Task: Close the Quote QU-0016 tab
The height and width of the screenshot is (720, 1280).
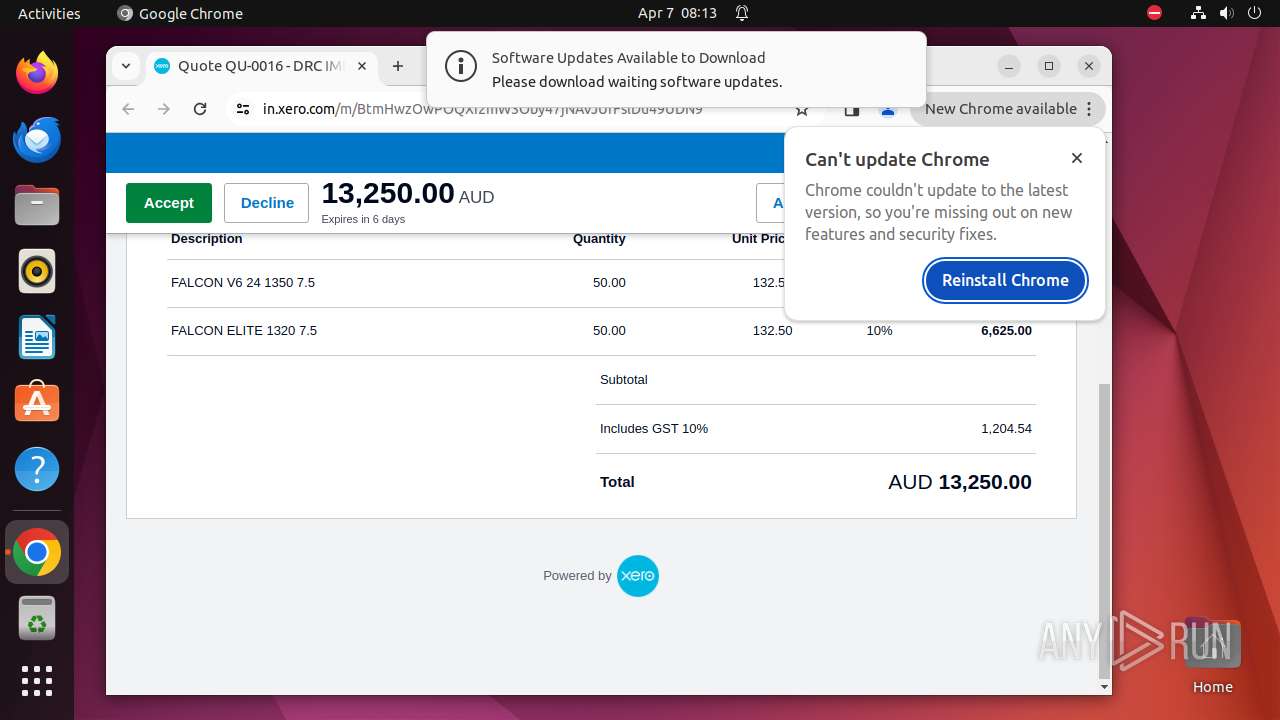Action: [x=362, y=66]
